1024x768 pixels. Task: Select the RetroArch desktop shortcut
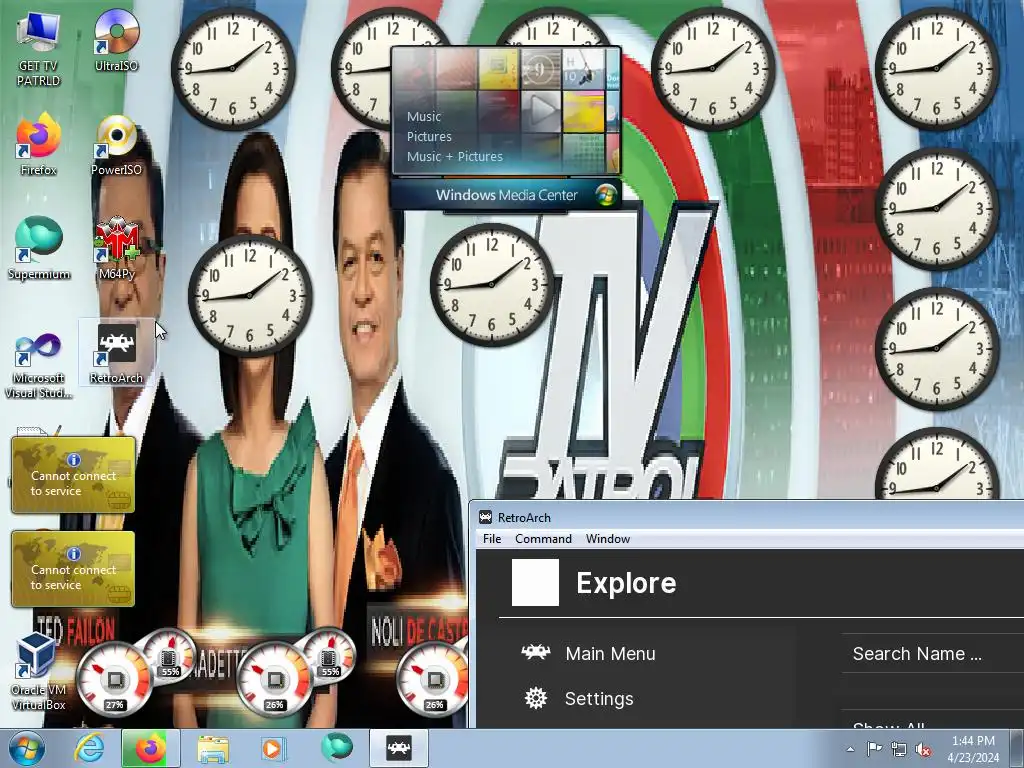[x=116, y=353]
